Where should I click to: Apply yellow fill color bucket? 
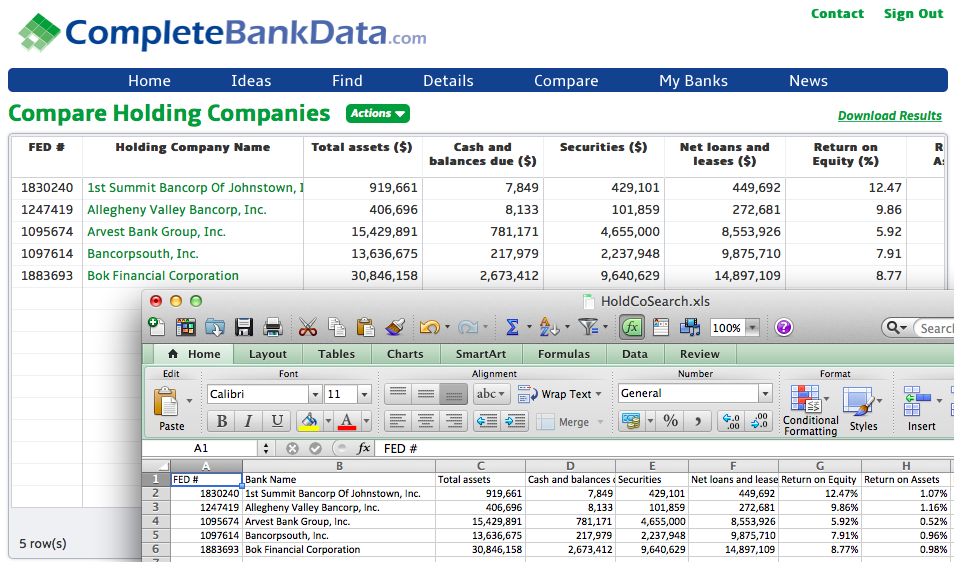(310, 421)
